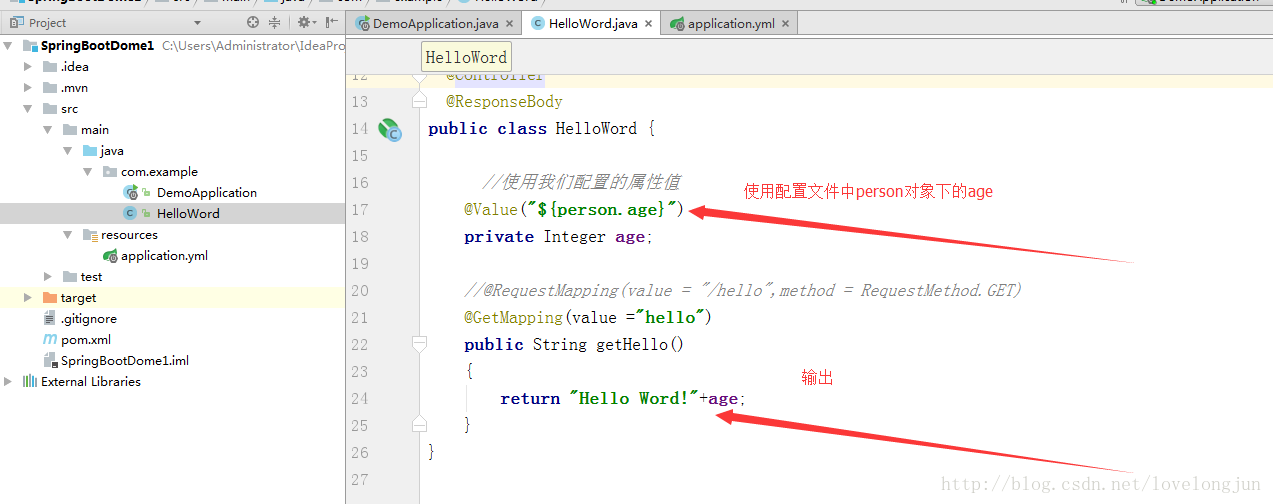Click the resources folder icon
This screenshot has width=1273, height=504.
coord(90,234)
